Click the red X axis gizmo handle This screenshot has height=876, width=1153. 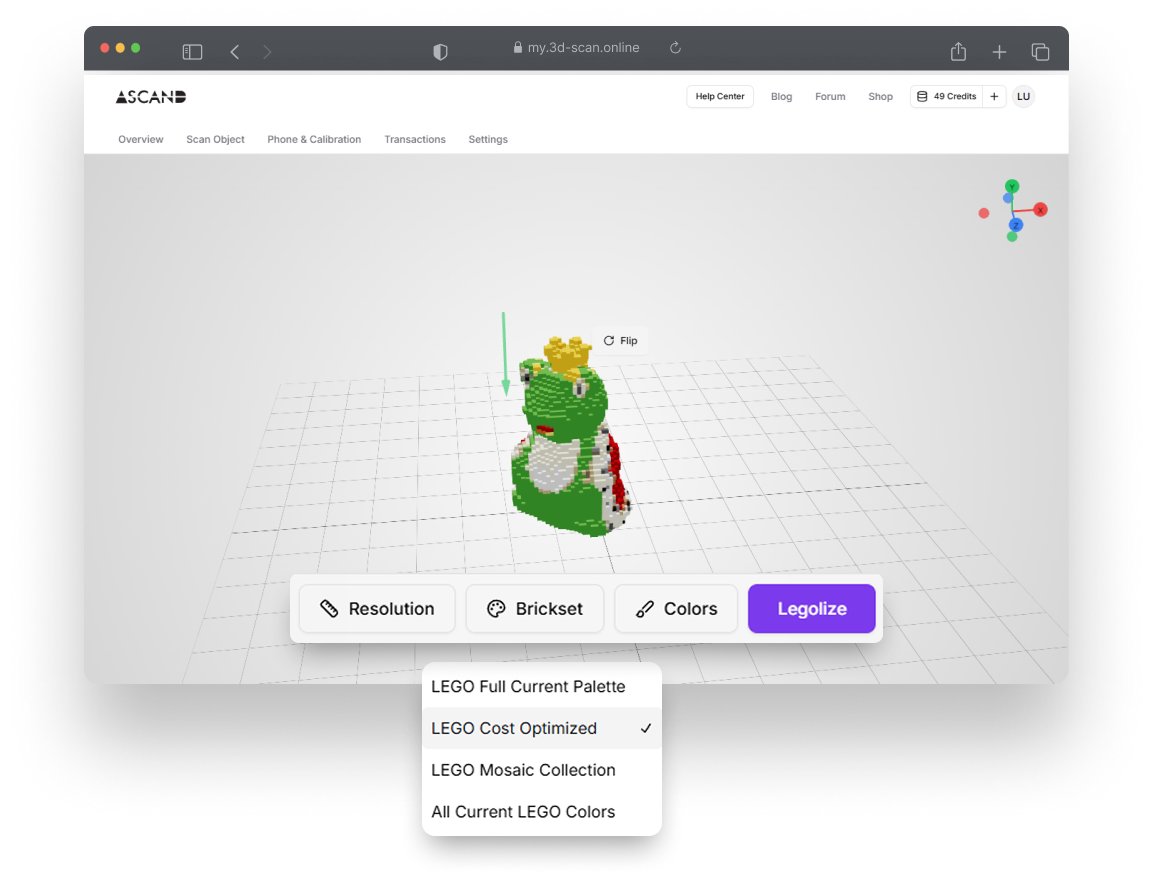tap(1040, 210)
